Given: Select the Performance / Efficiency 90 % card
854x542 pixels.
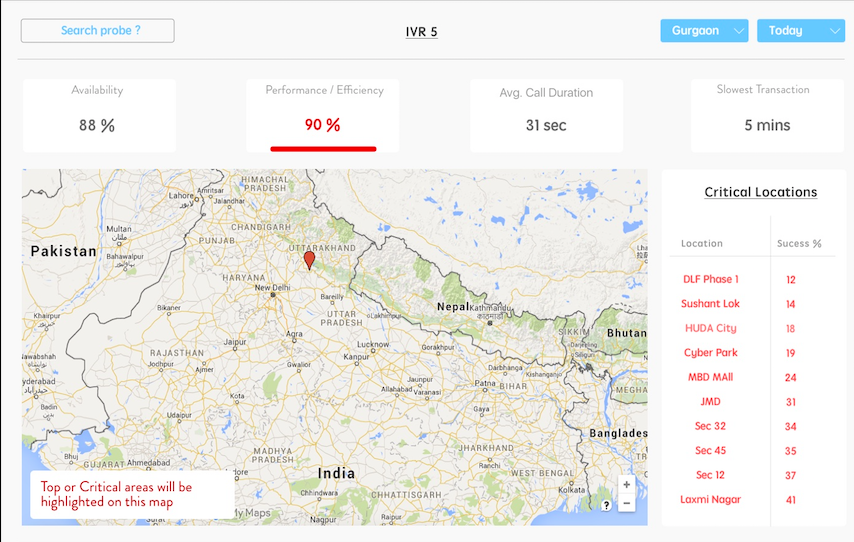Looking at the screenshot, I should click(322, 115).
